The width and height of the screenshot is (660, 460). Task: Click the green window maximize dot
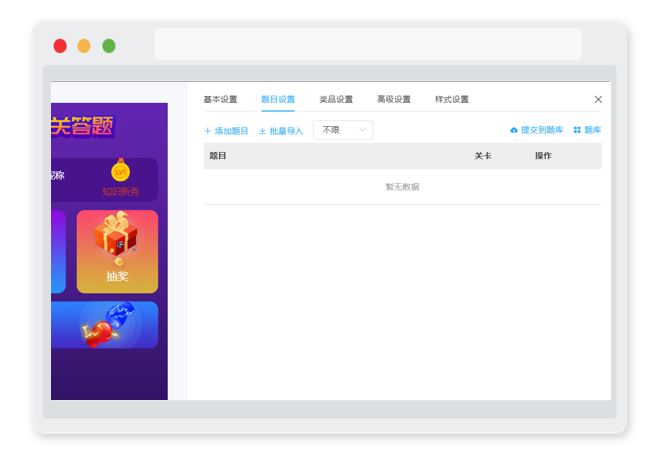point(109,46)
